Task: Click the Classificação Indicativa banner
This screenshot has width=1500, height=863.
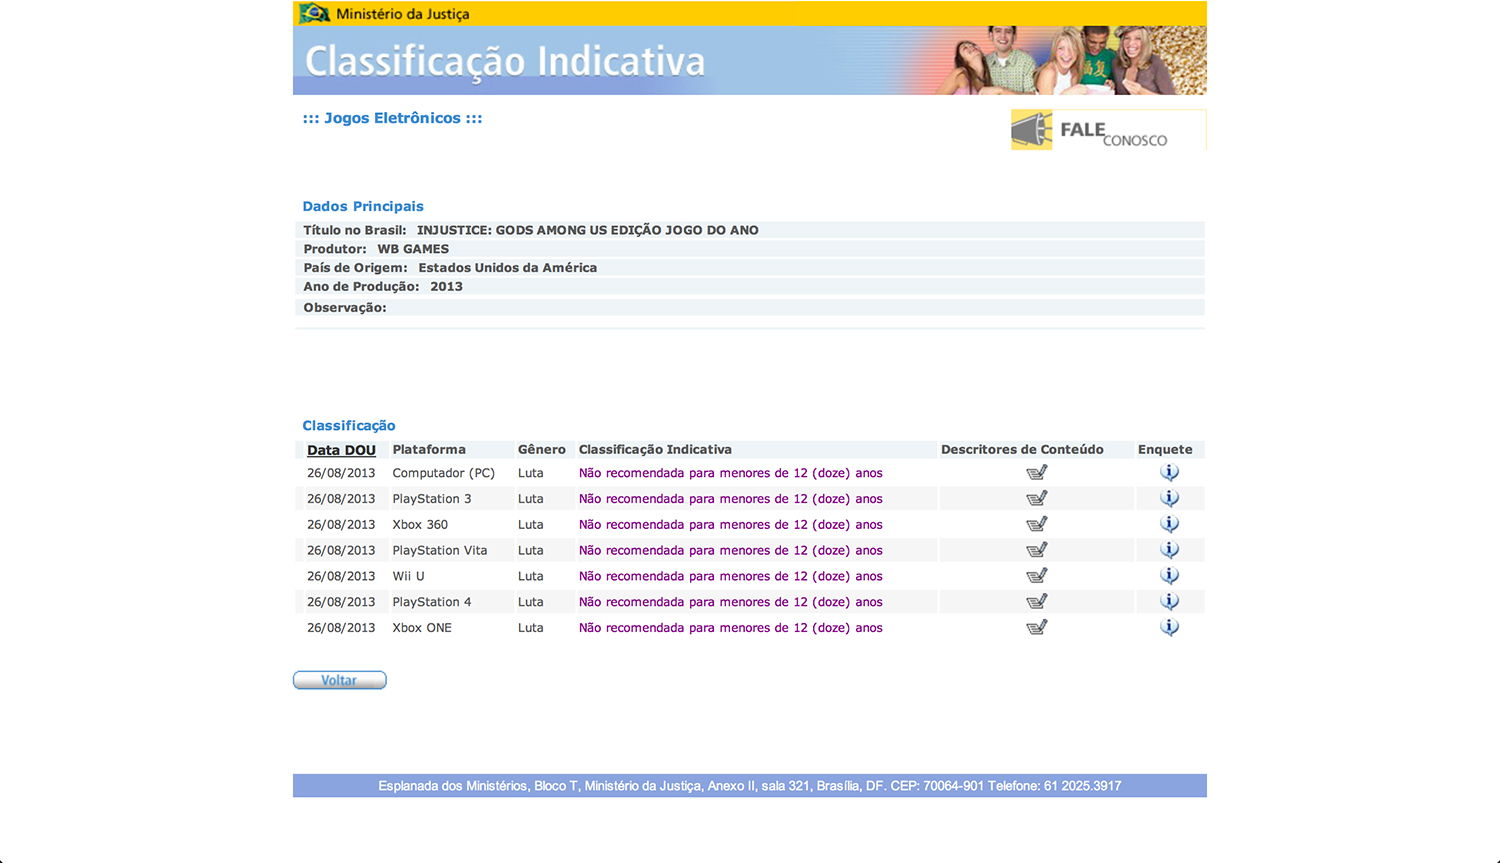Action: (750, 60)
